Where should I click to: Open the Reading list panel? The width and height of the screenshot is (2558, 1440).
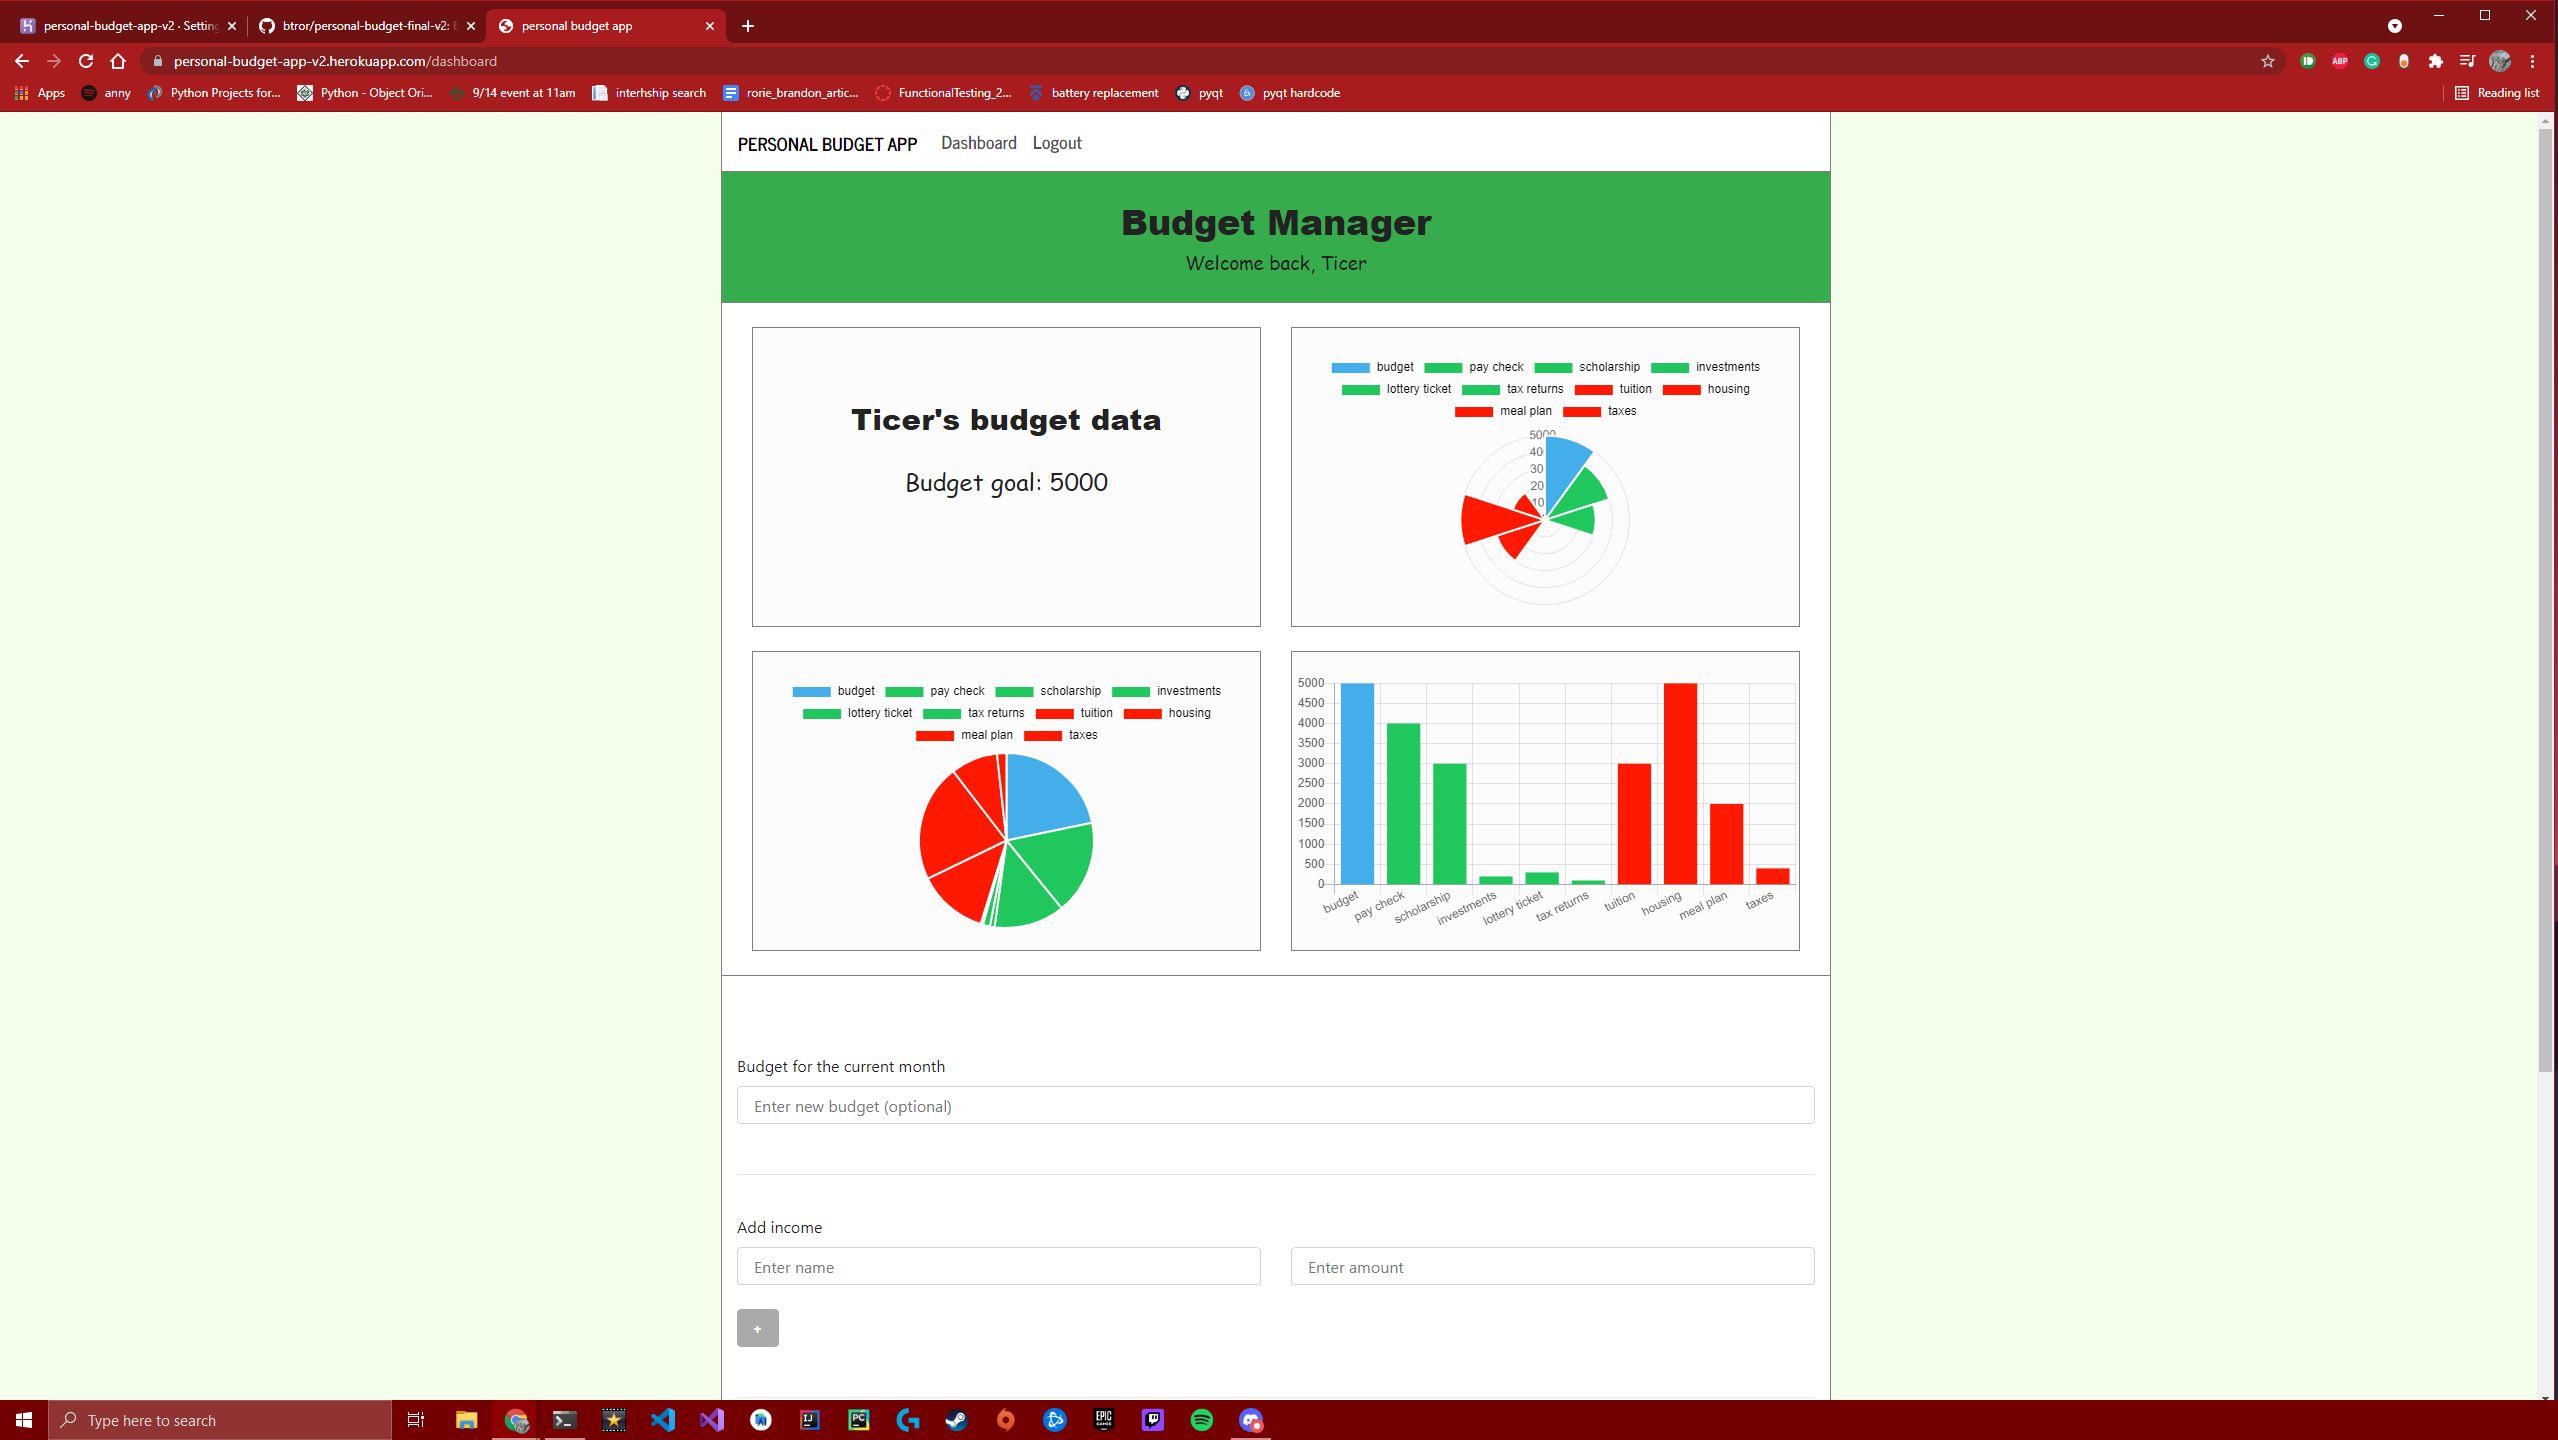point(2496,93)
